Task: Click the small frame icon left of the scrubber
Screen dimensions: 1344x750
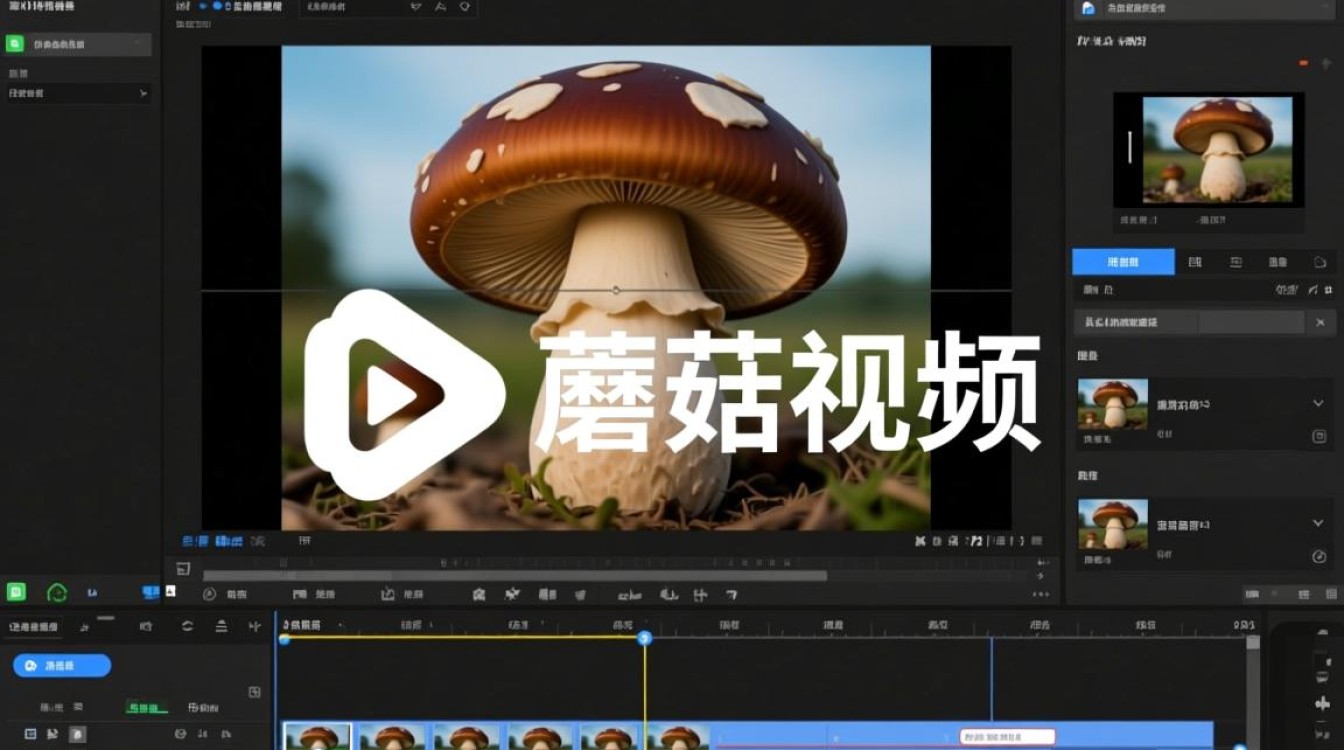Action: tap(183, 569)
